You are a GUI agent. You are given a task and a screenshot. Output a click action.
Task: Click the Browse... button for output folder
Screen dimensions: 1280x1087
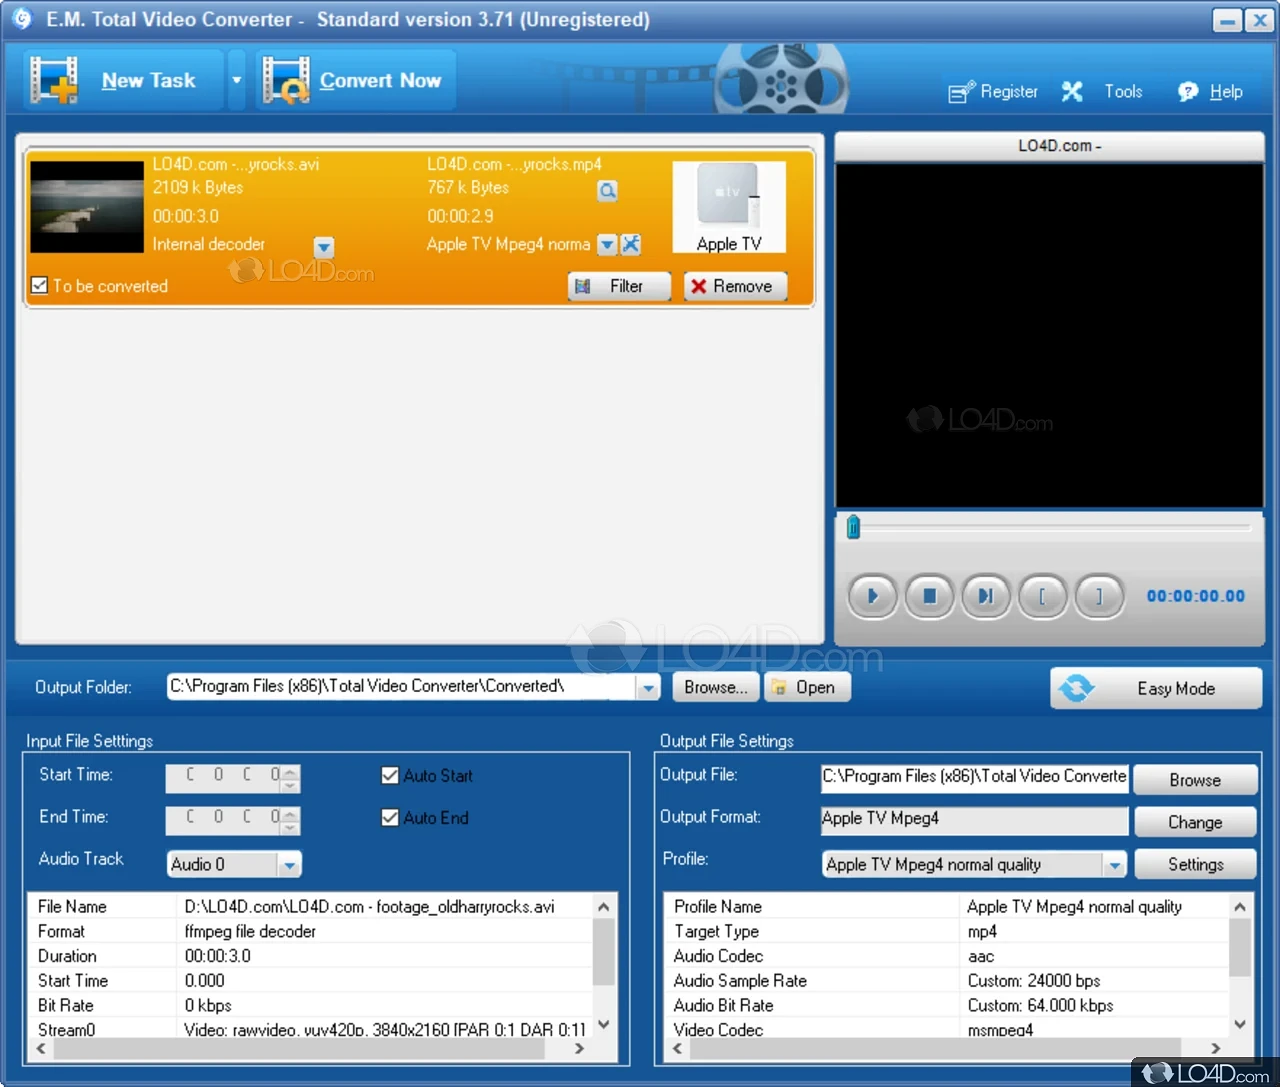[x=716, y=687]
